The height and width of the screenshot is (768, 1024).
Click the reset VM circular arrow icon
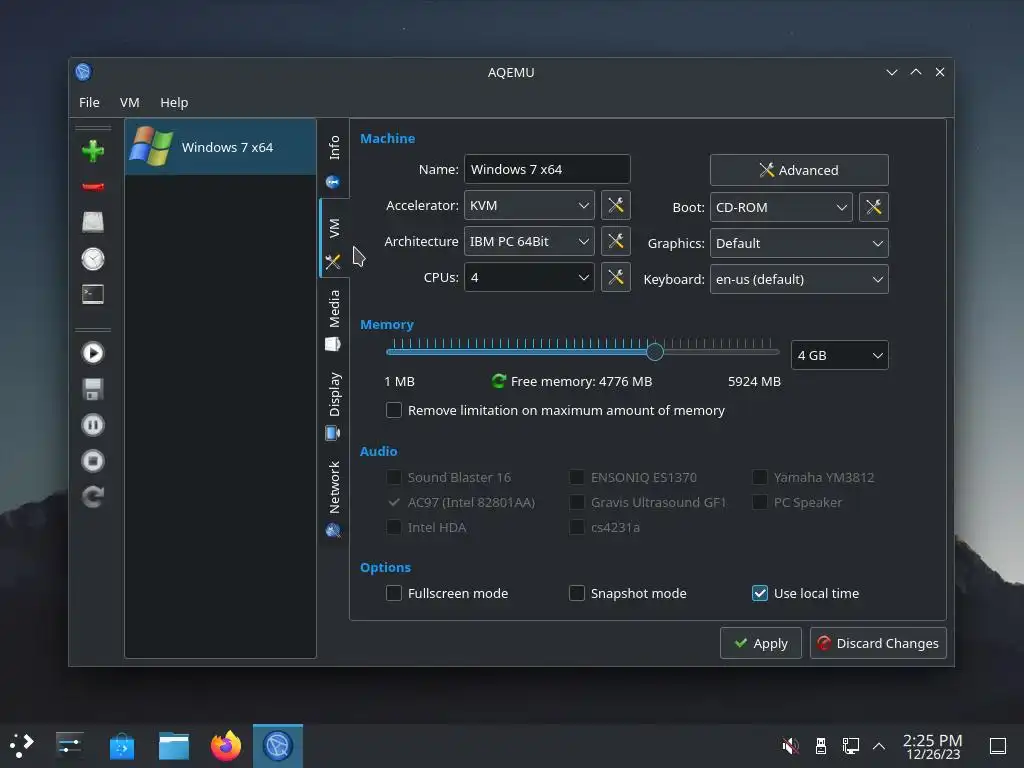tap(93, 497)
